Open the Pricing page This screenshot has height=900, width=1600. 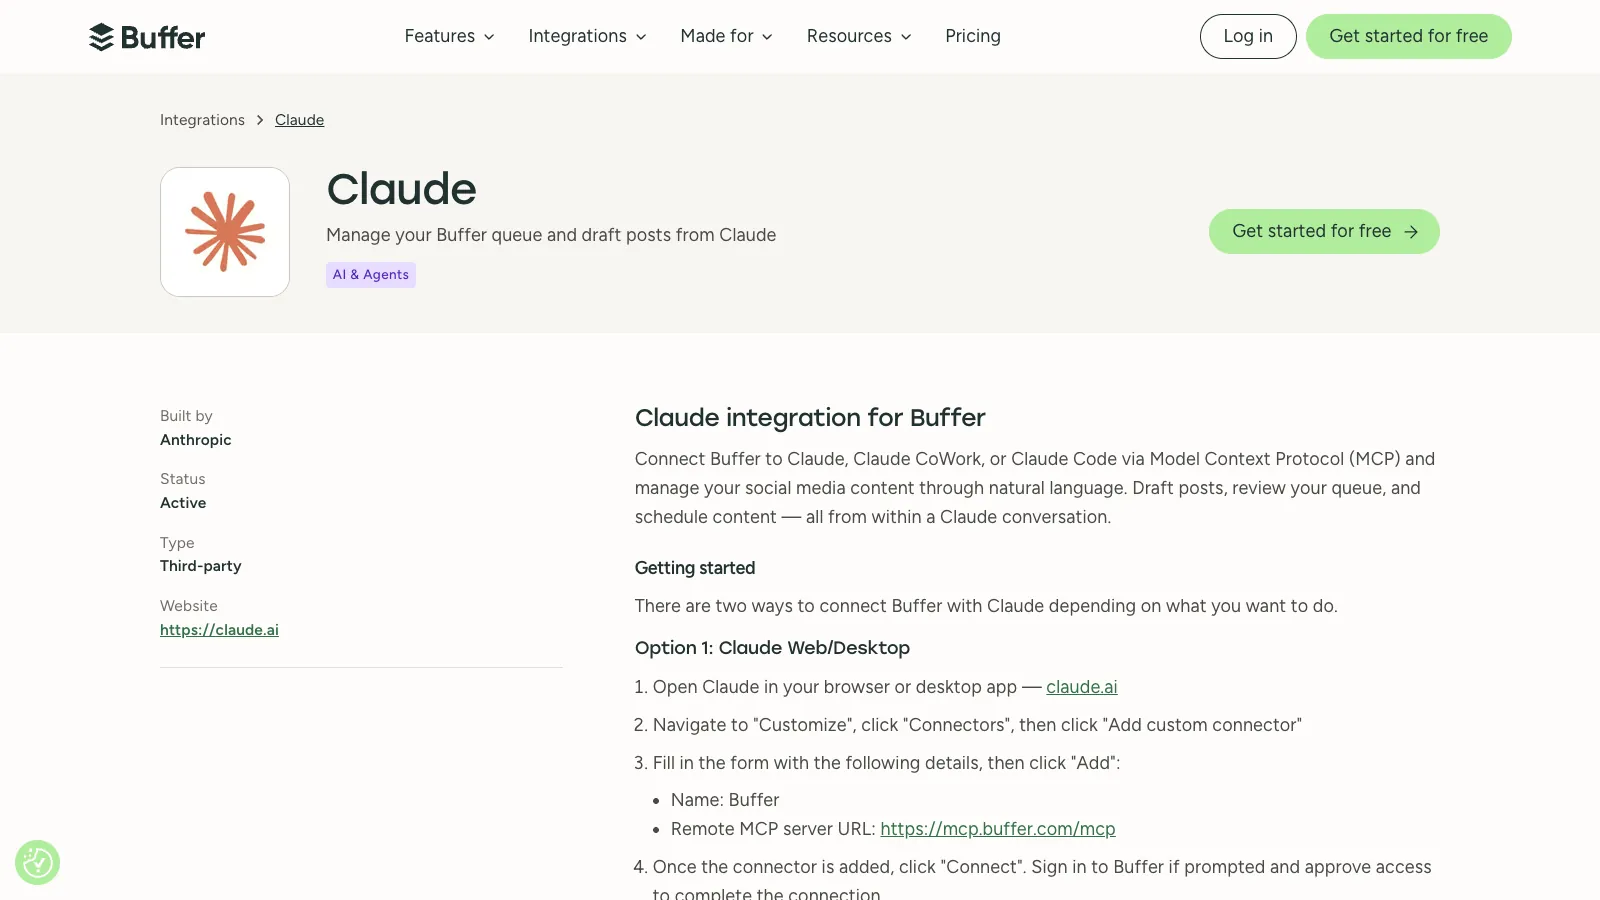[x=973, y=36]
